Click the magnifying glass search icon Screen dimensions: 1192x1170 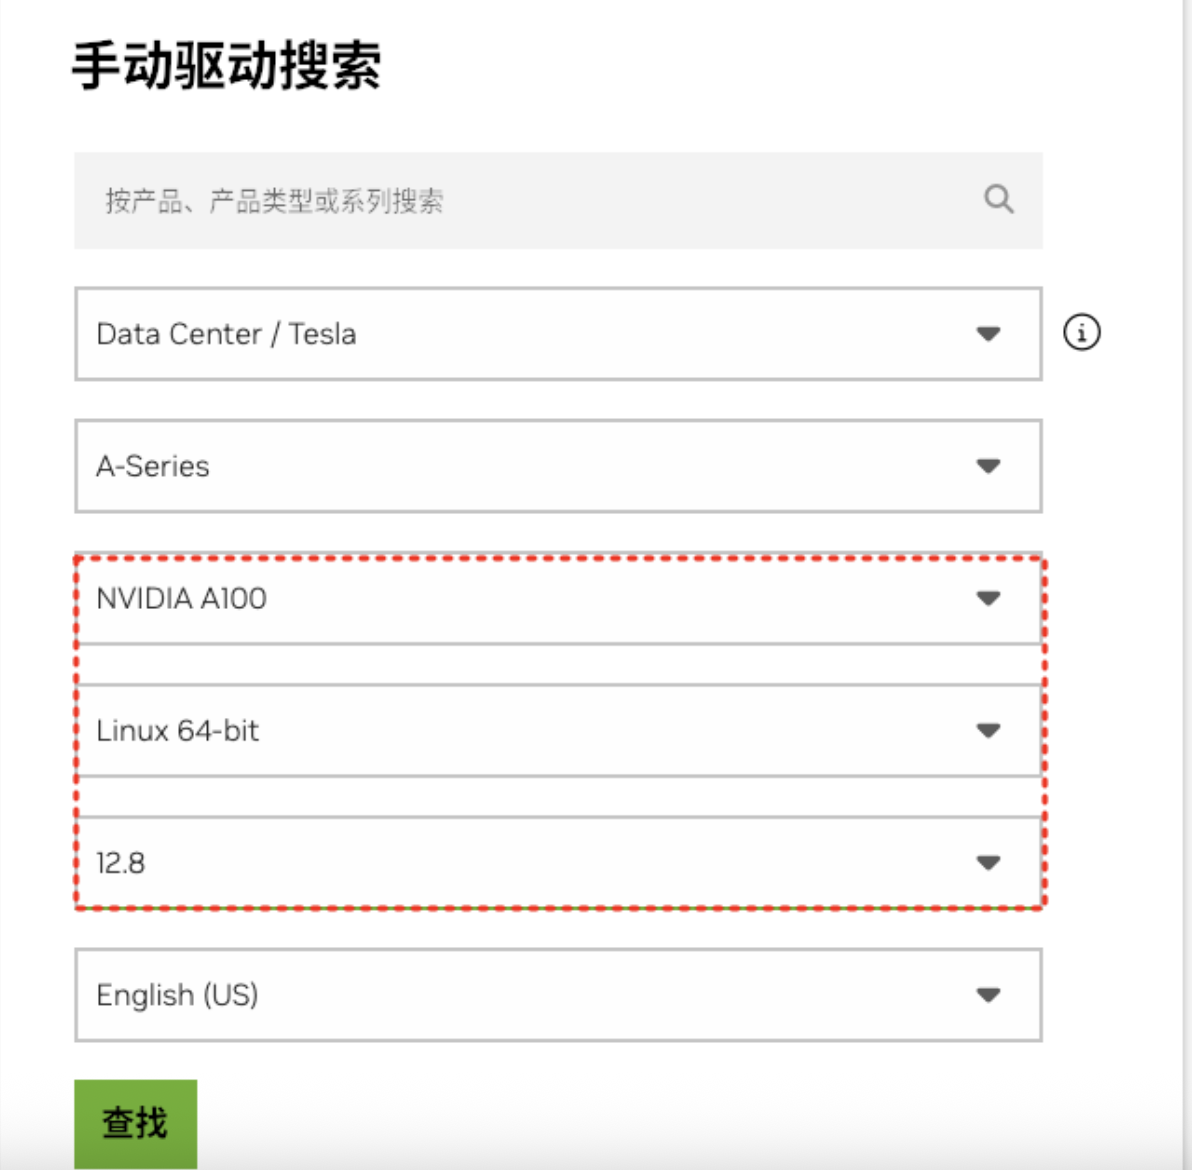[x=998, y=199]
